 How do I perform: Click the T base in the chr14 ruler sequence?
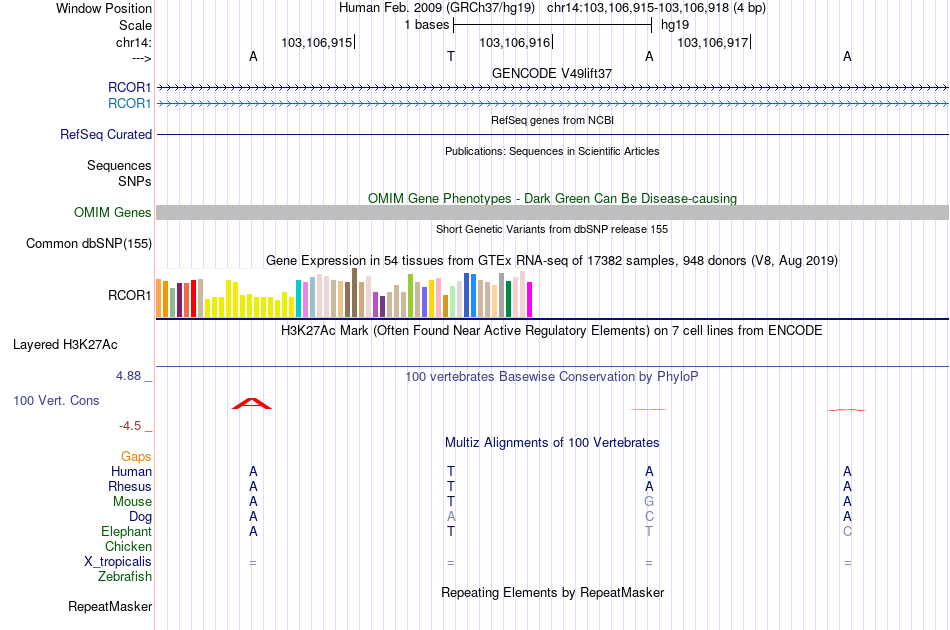point(451,56)
